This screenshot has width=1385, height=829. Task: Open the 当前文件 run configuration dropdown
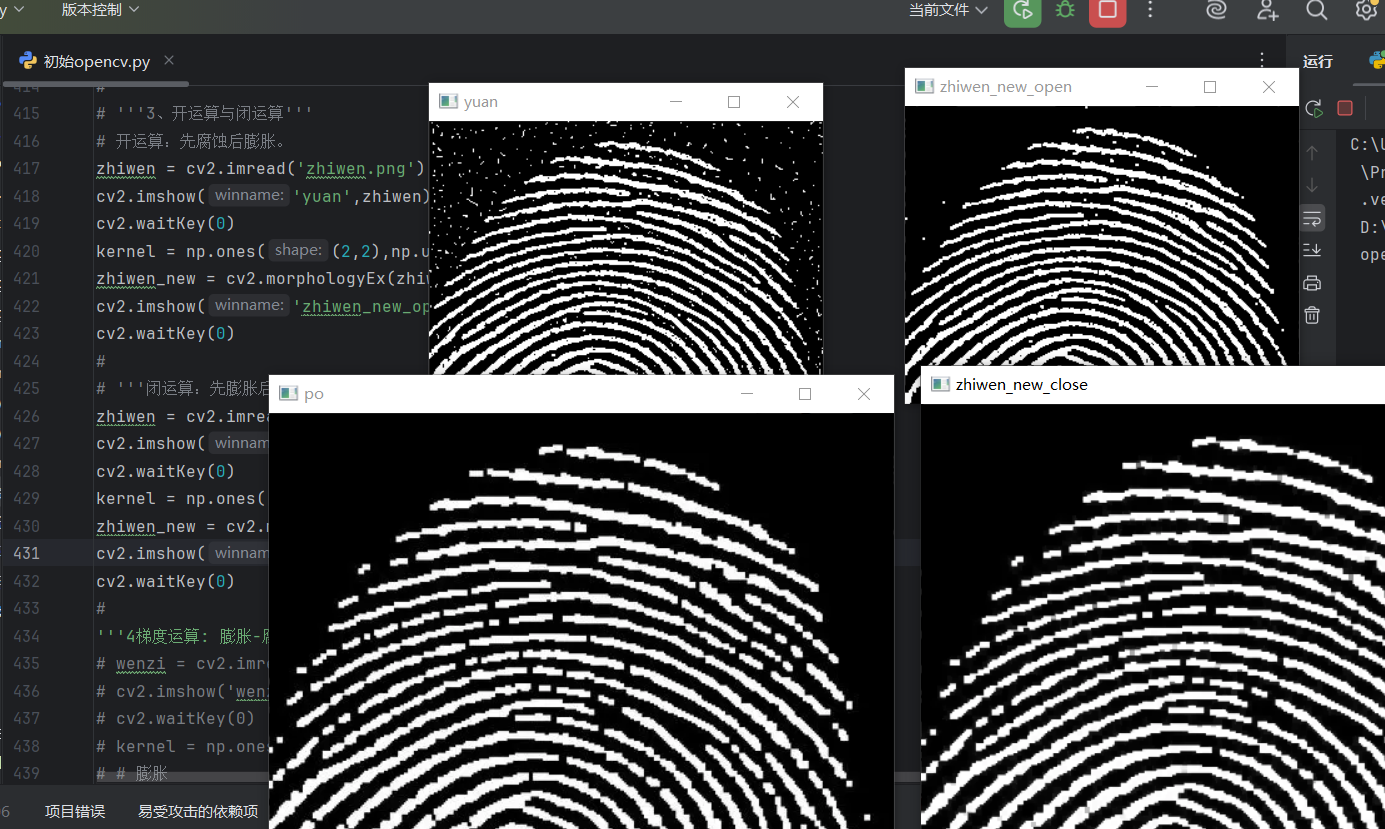click(x=948, y=10)
